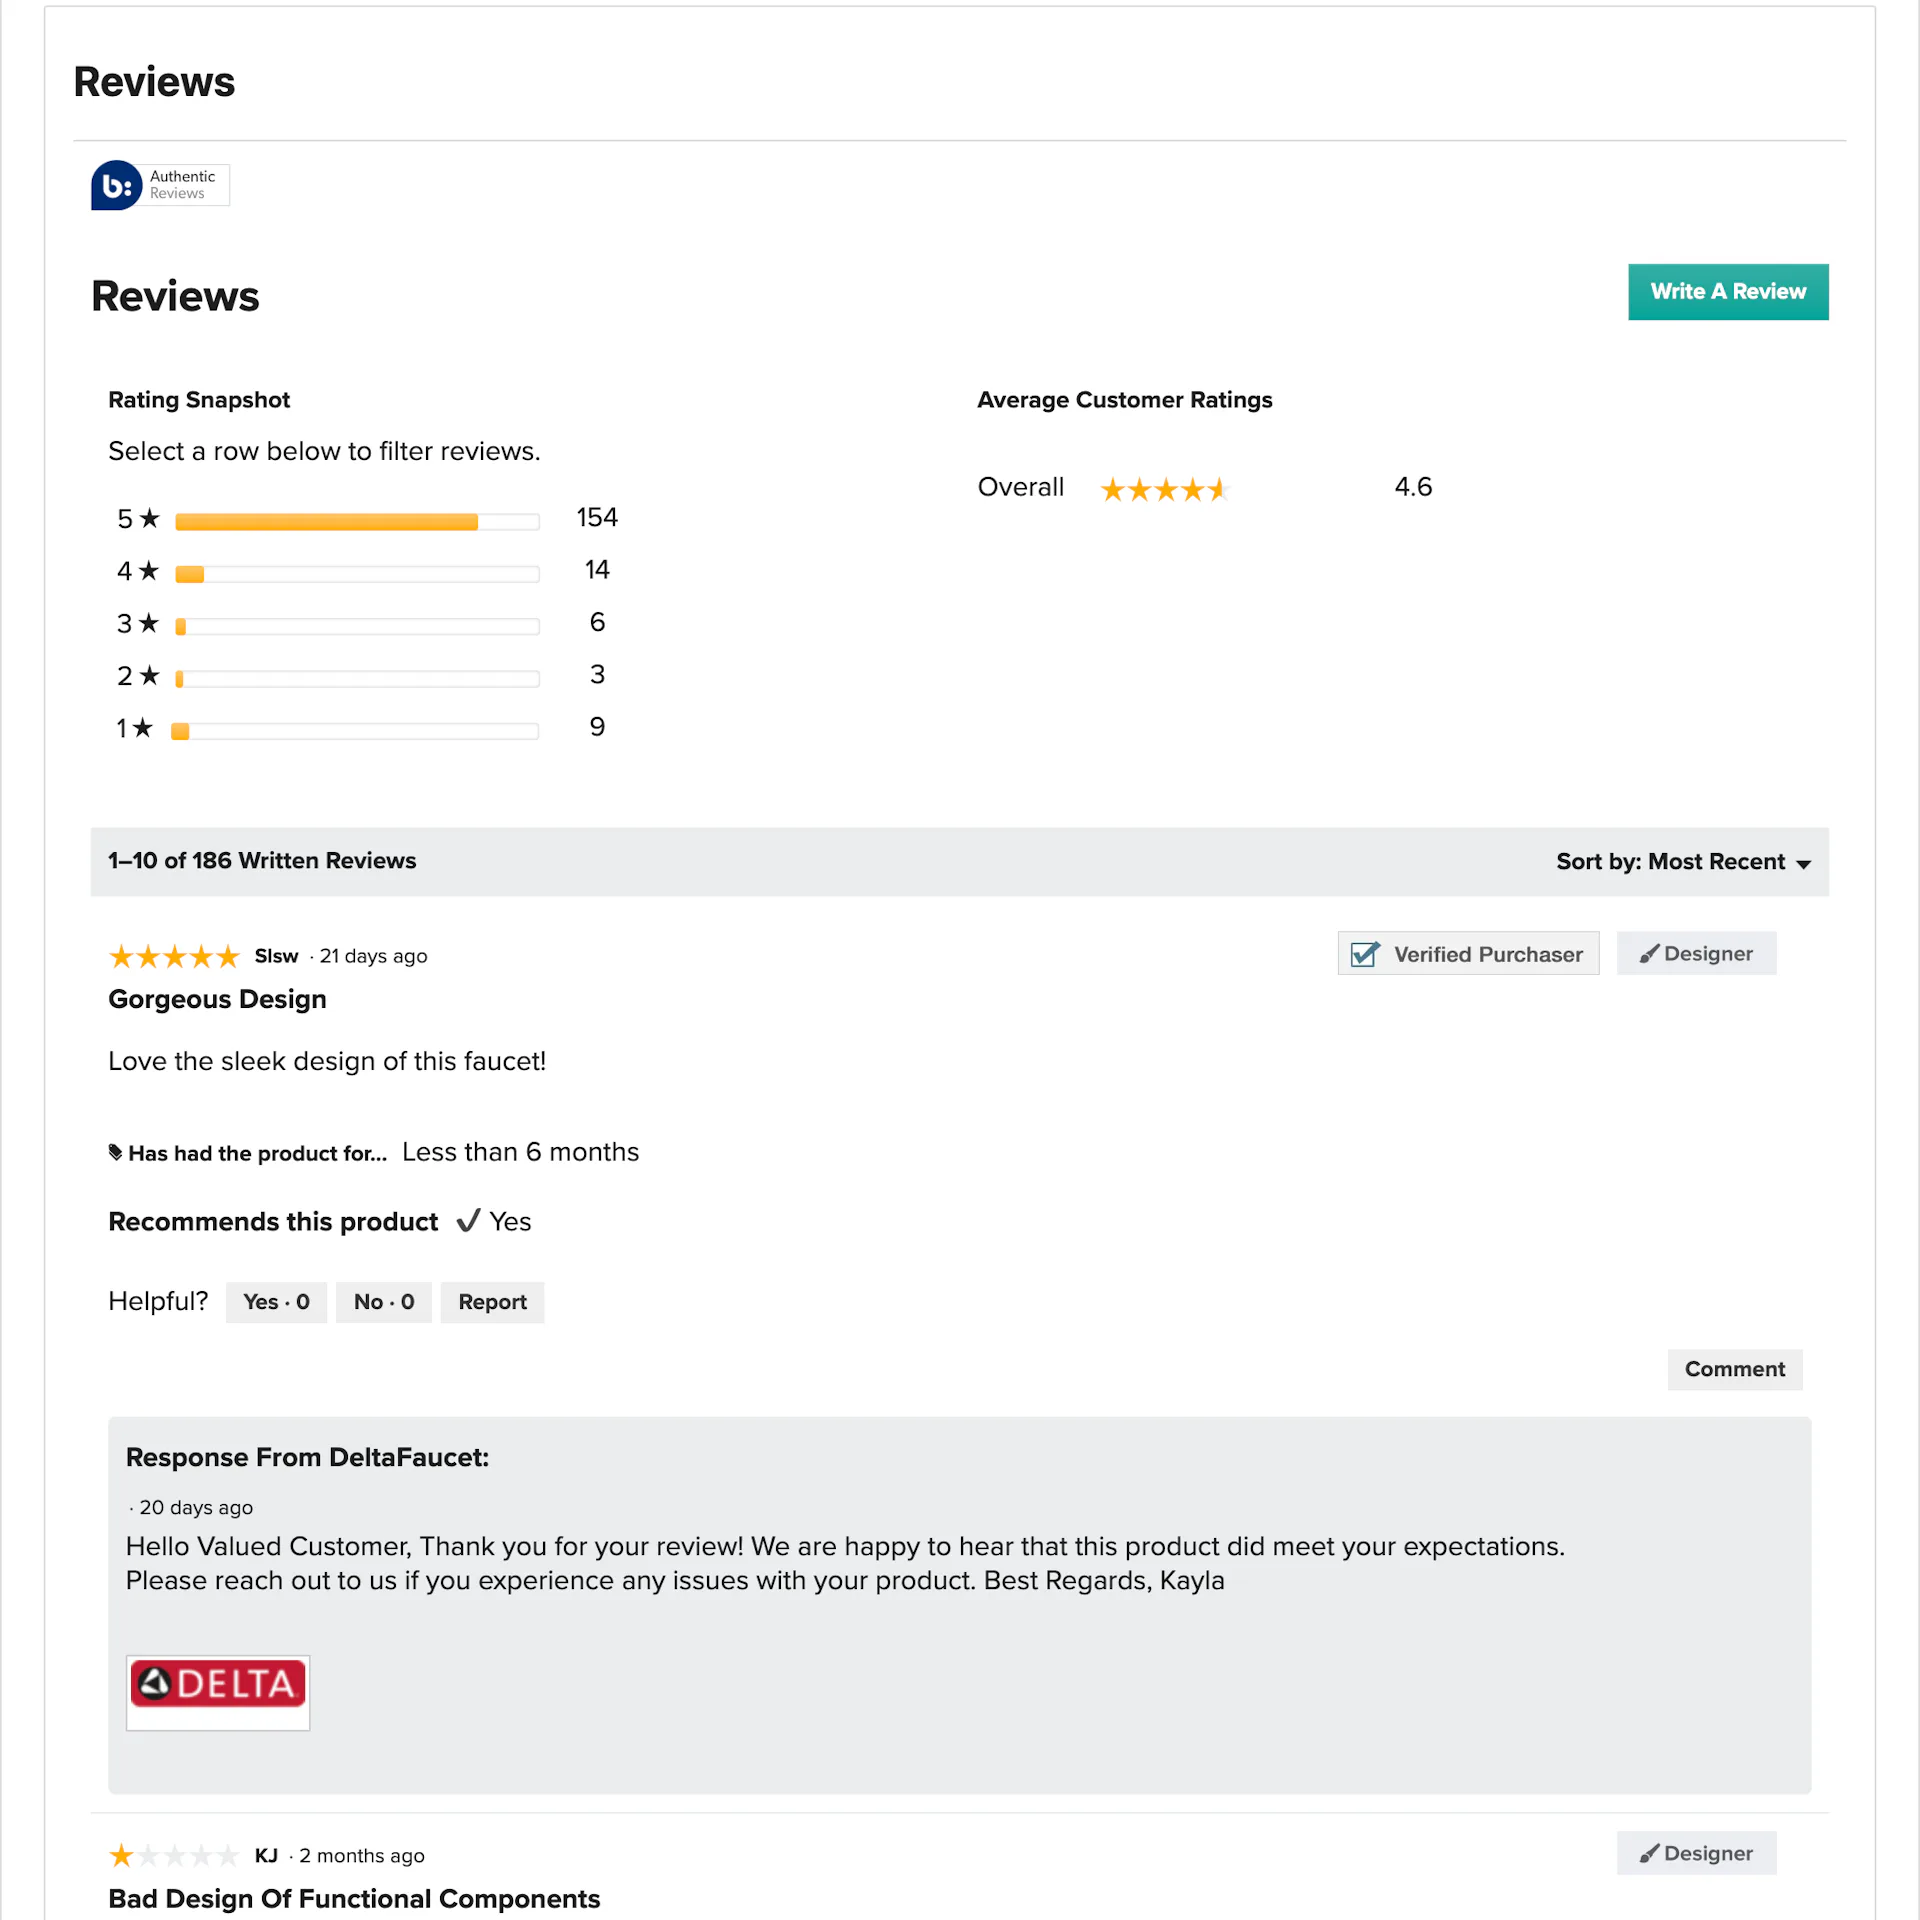This screenshot has height=1920, width=1920.
Task: Click the five-star rating on Slsw's review
Action: point(173,956)
